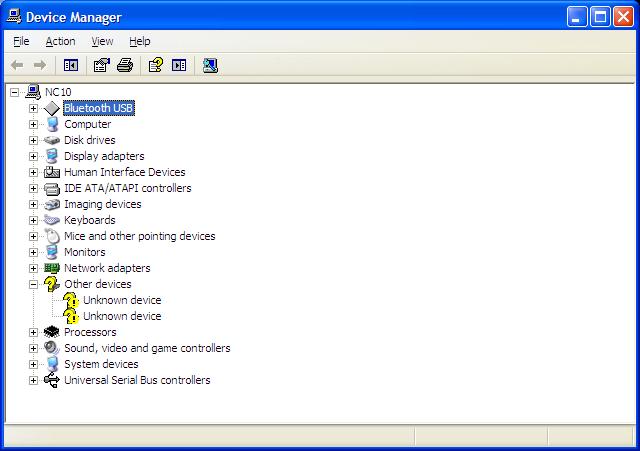Expand Sound, video and game controllers
This screenshot has width=640, height=451.
coord(33,348)
